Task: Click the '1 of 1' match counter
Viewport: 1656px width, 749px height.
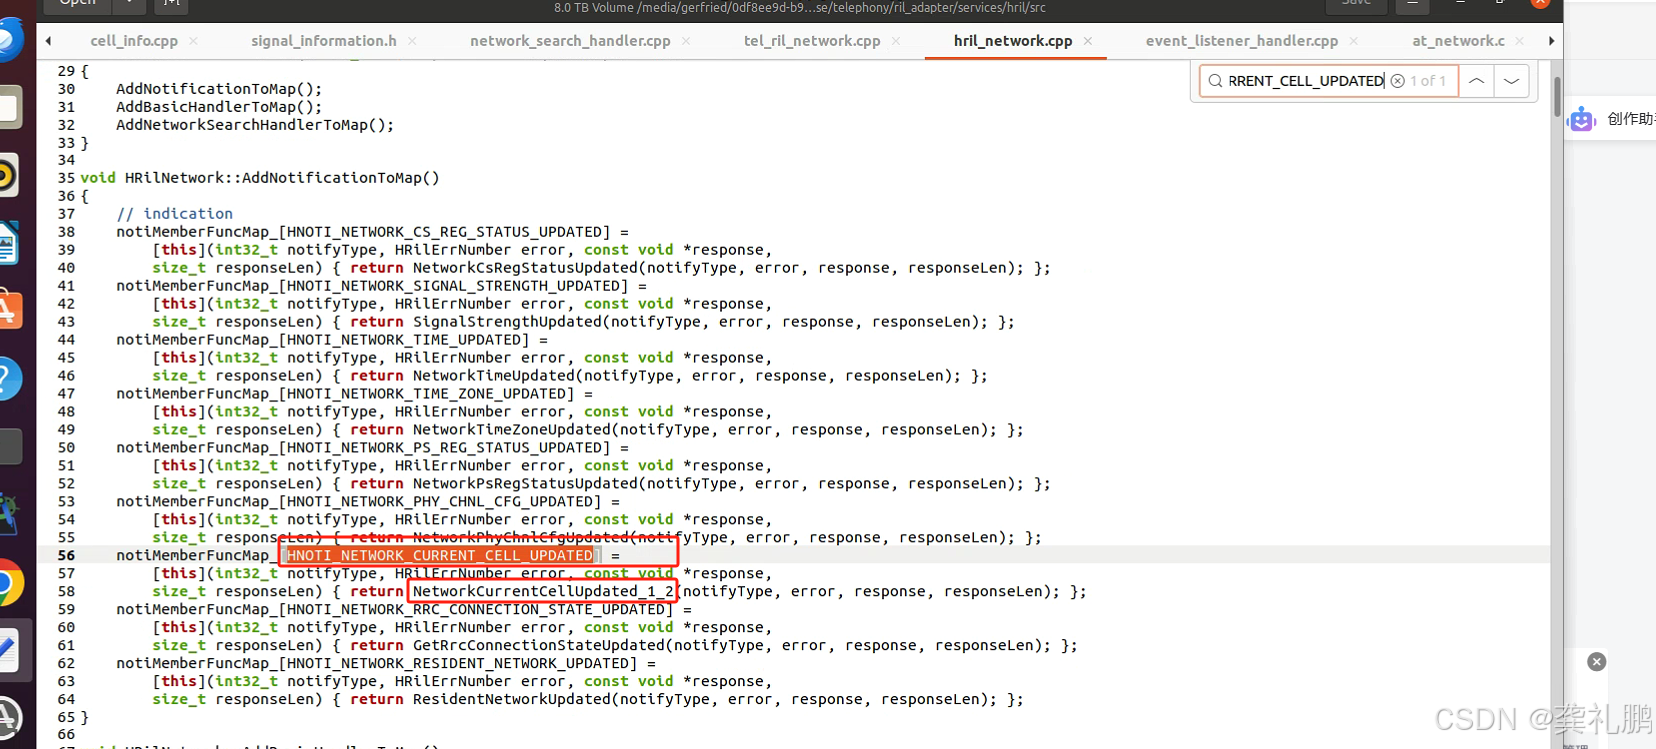Action: 1428,81
